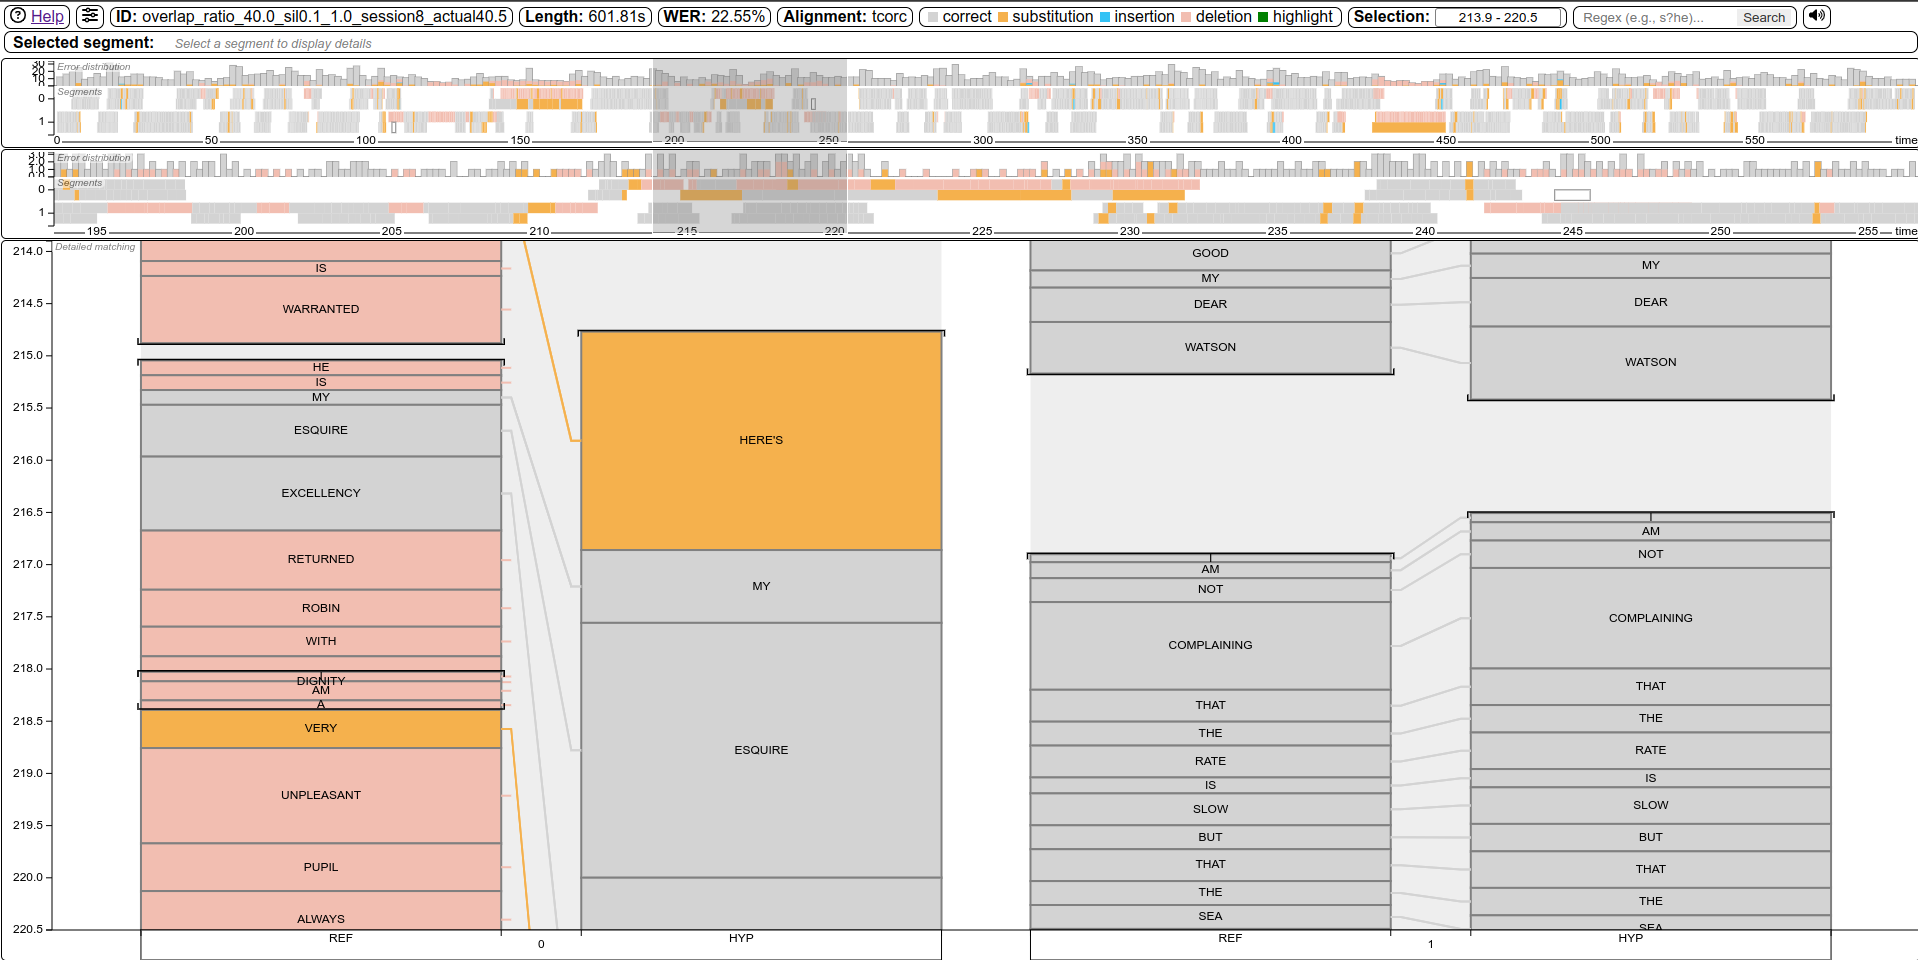Select the ESQUIRE reference word

pyautogui.click(x=321, y=430)
